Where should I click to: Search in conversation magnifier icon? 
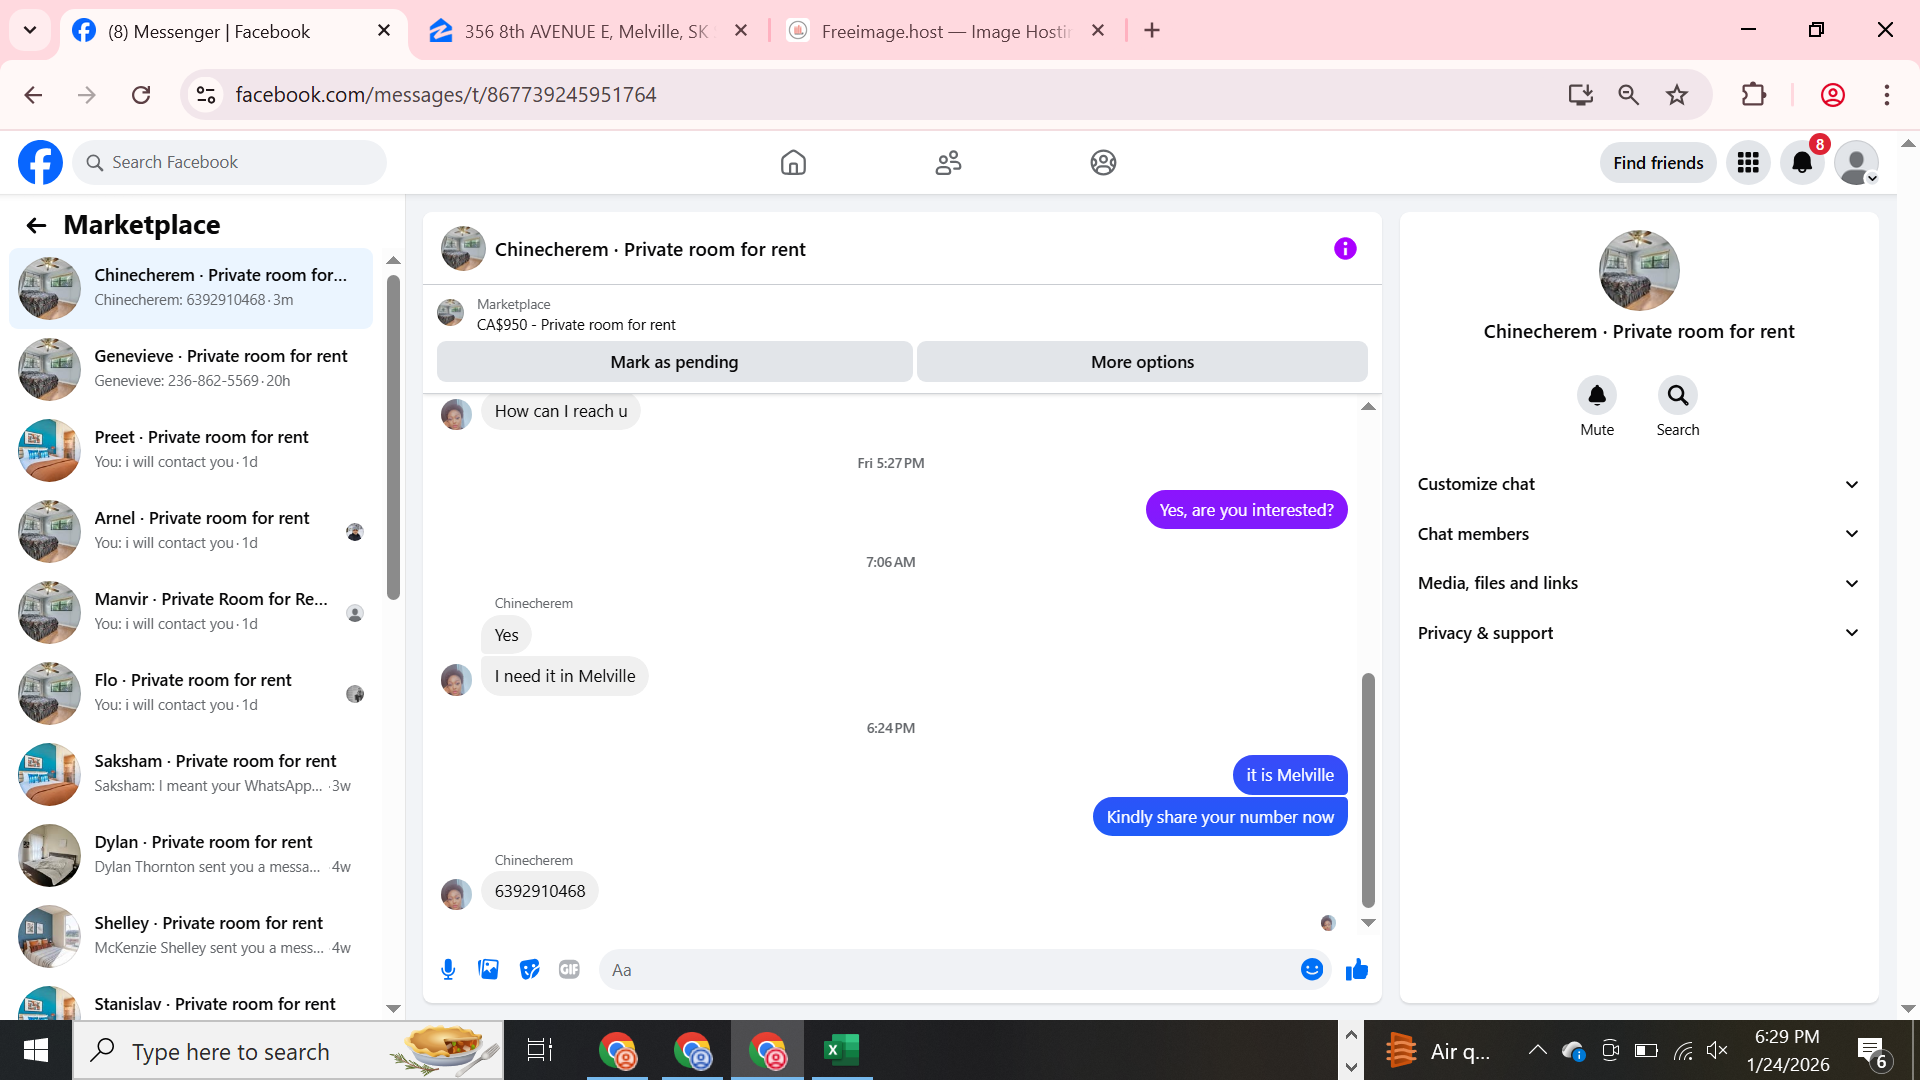(x=1677, y=396)
